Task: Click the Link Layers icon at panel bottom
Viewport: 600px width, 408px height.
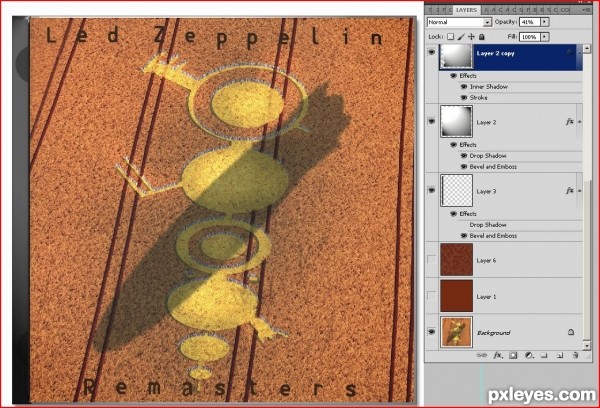Action: (482, 356)
